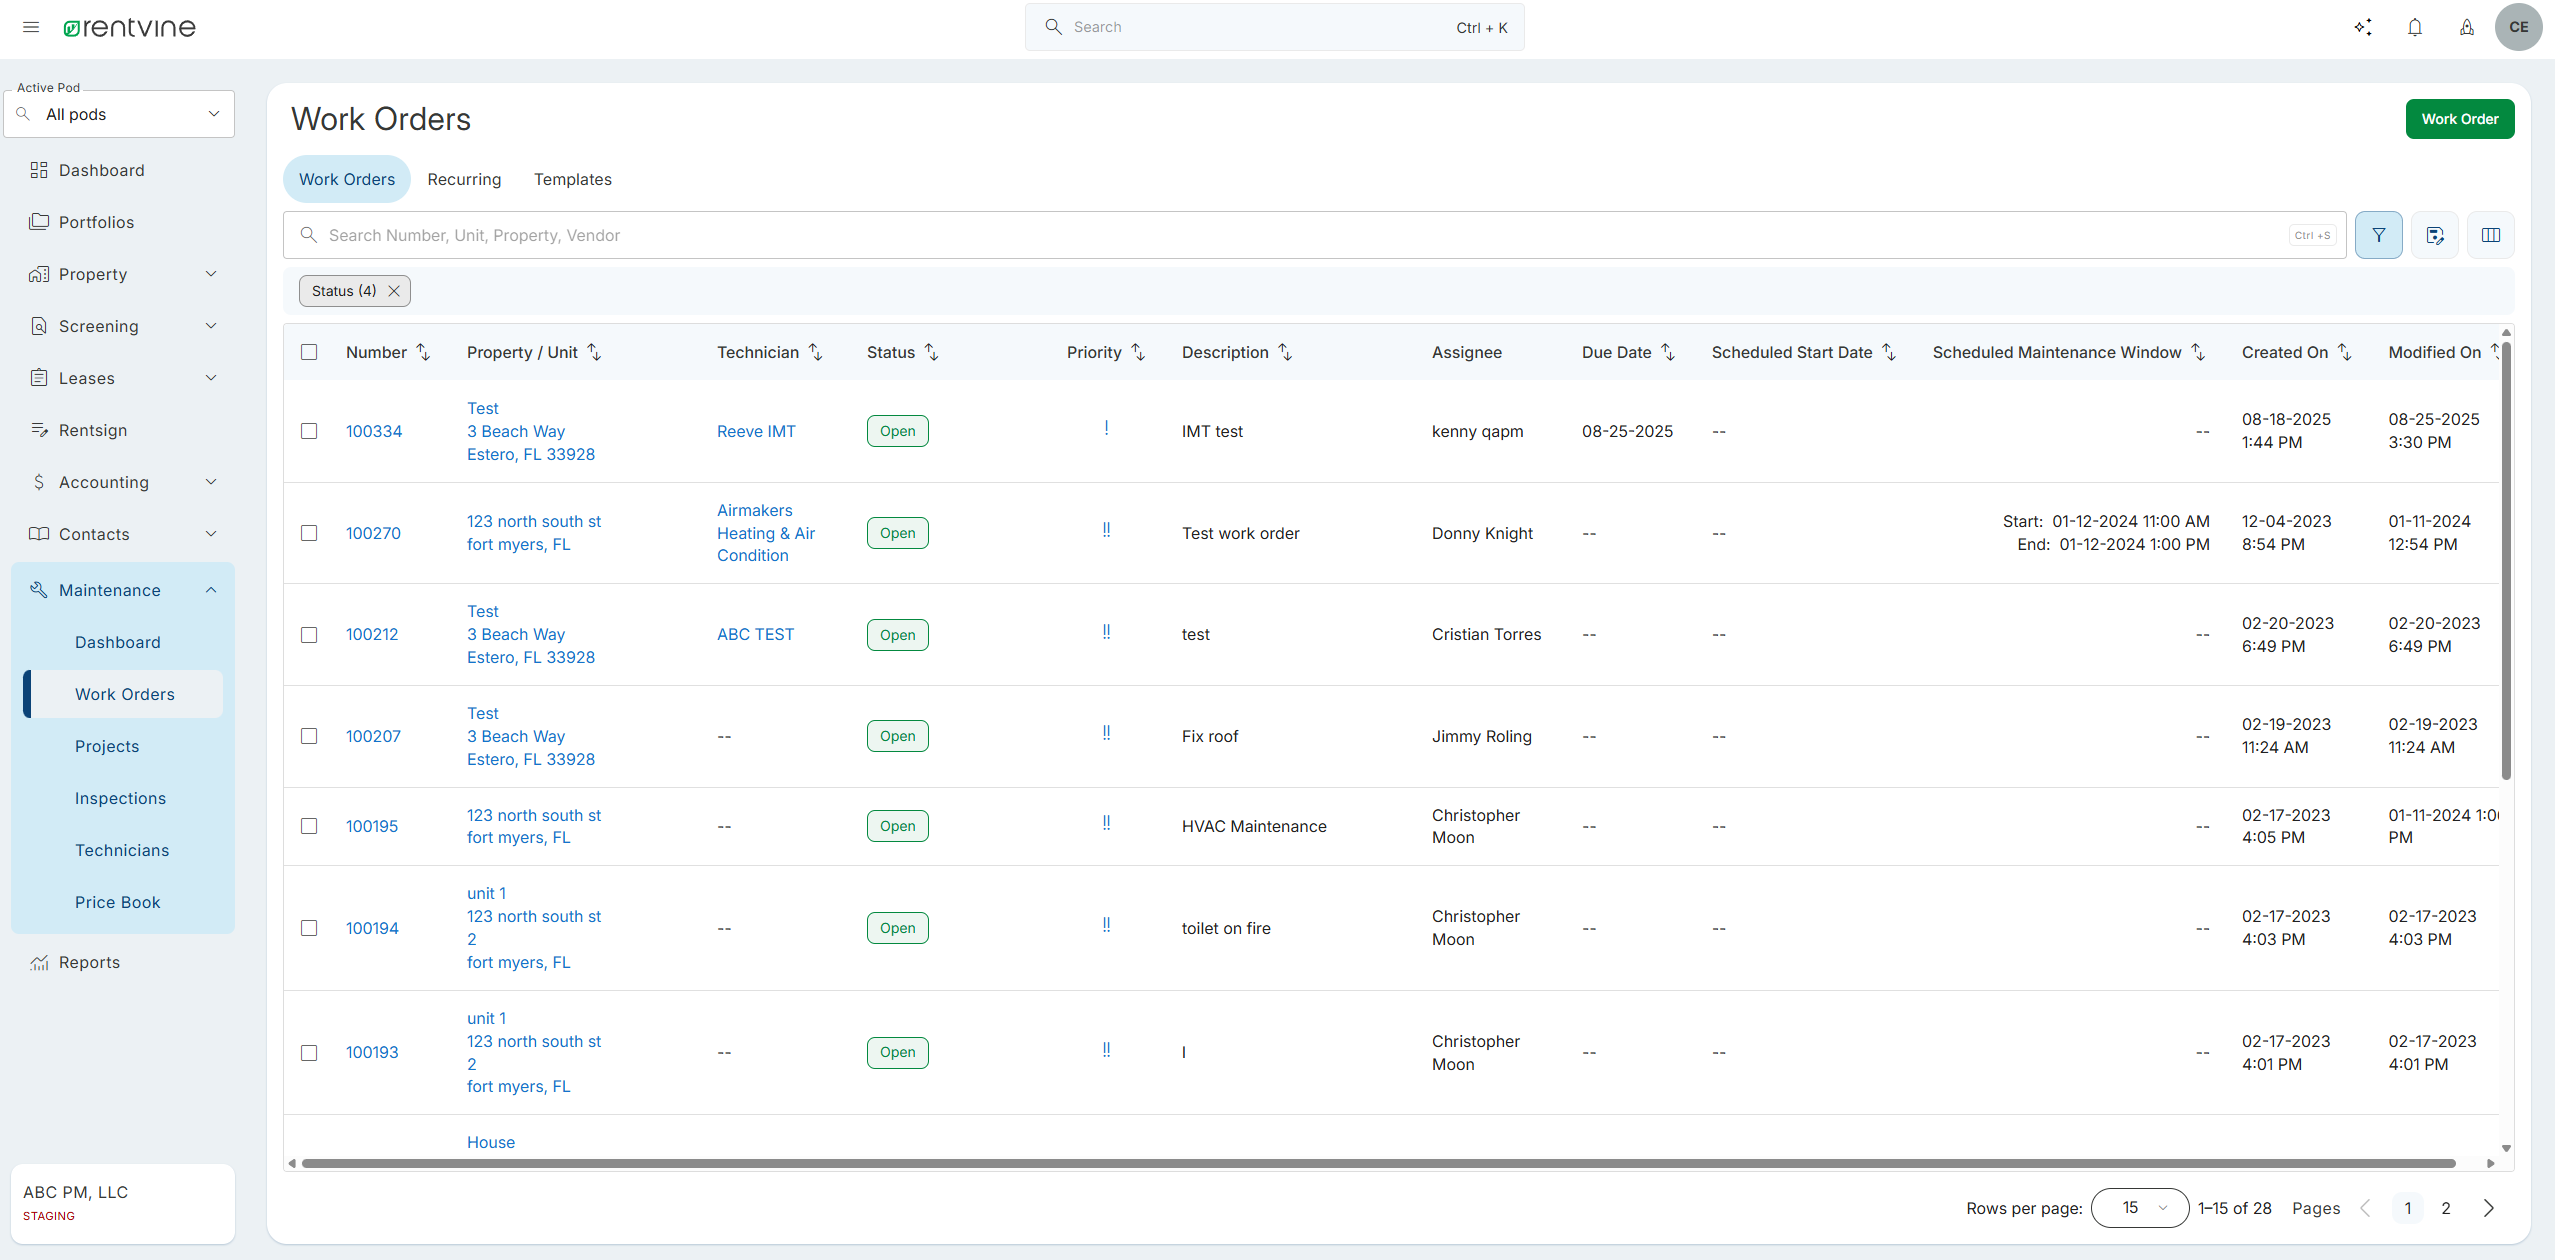Select checkbox for work order 100195
The height and width of the screenshot is (1260, 2555).
pyautogui.click(x=309, y=826)
